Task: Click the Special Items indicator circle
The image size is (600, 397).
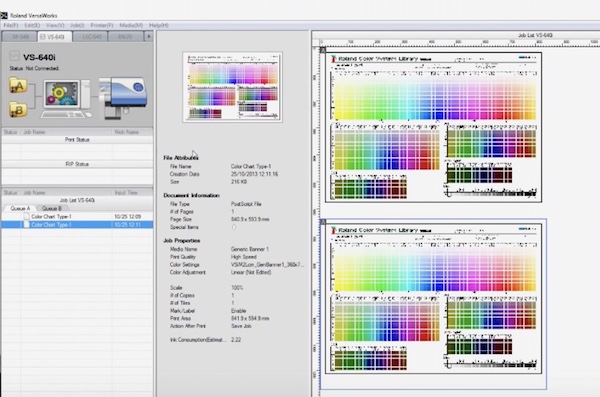Action: click(x=234, y=227)
